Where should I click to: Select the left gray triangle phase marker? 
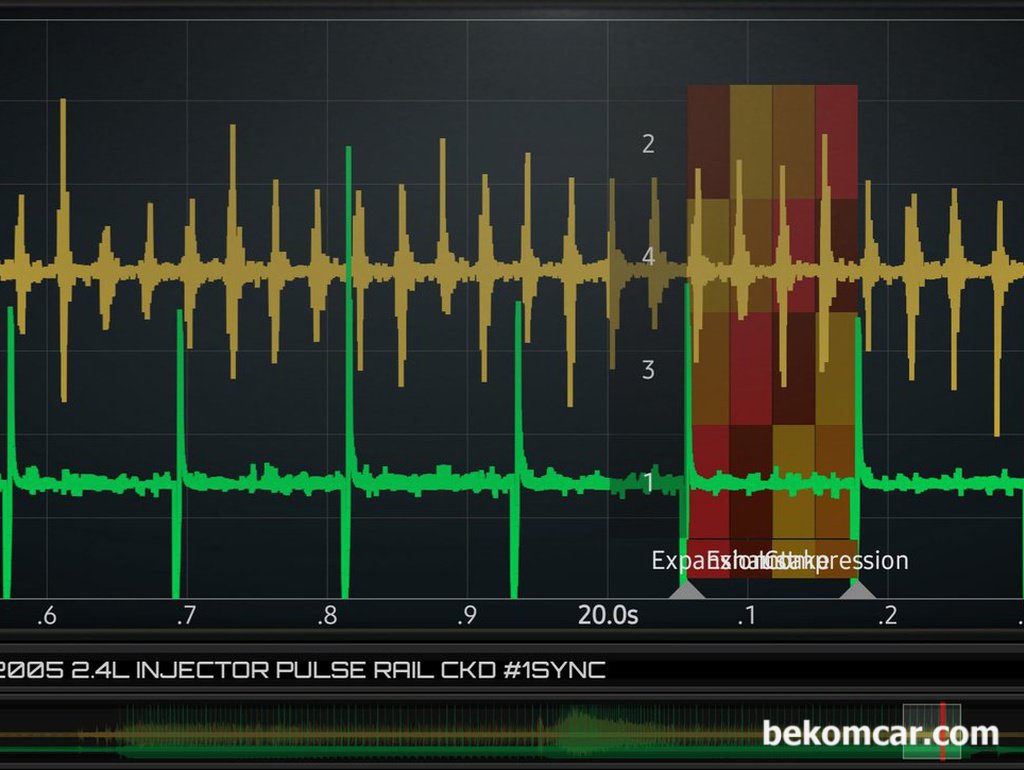(688, 590)
